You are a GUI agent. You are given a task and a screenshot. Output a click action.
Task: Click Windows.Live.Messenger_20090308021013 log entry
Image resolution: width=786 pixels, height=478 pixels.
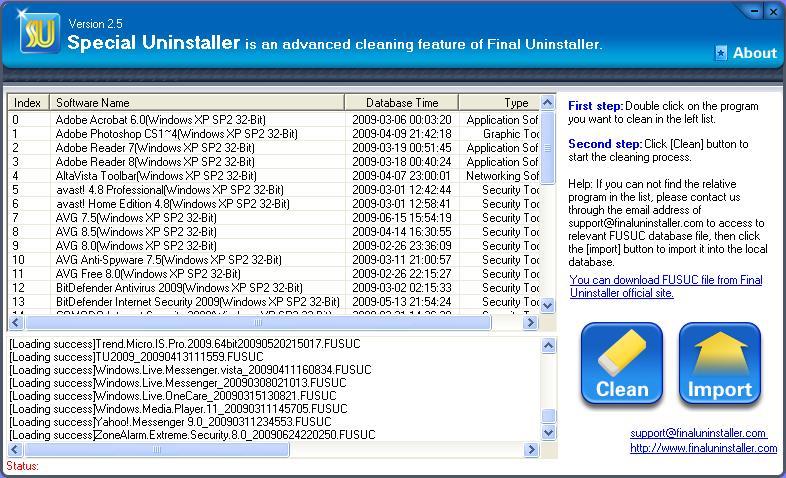[178, 383]
